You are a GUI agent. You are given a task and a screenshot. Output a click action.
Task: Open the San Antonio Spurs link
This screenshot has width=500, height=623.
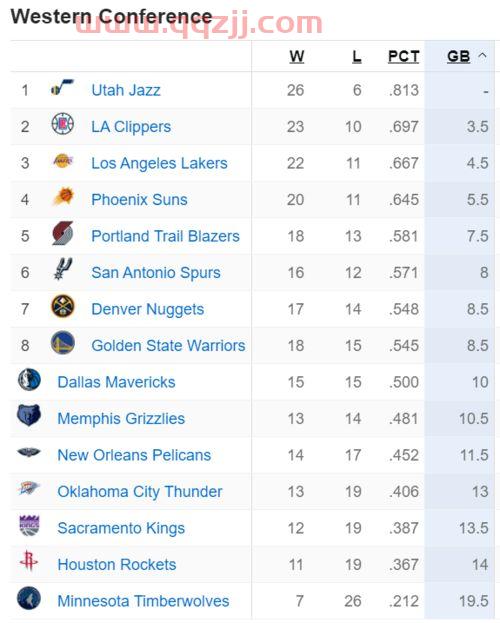pyautogui.click(x=156, y=273)
